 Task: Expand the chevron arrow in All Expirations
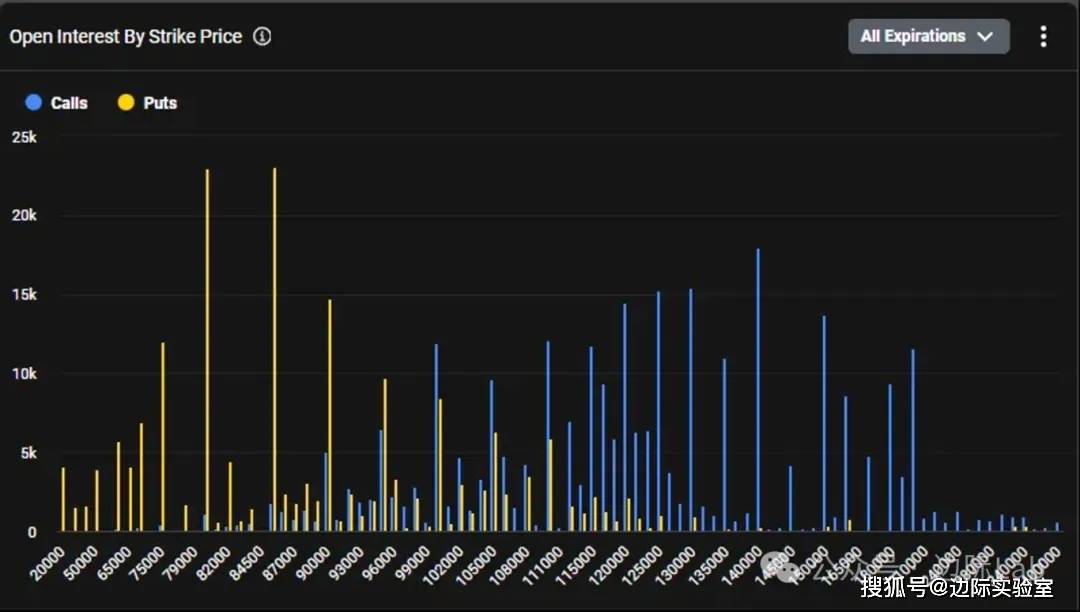coord(985,37)
